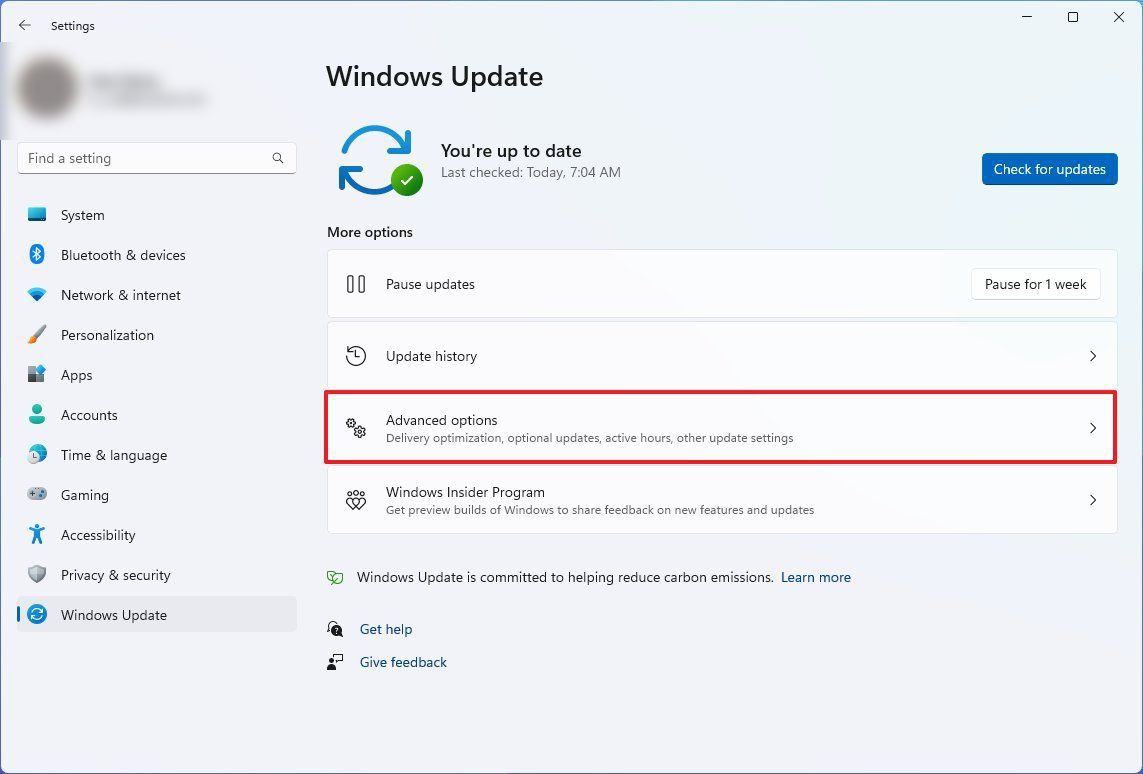The width and height of the screenshot is (1143, 774).
Task: Click the Time & language globe icon
Action: pyautogui.click(x=36, y=455)
